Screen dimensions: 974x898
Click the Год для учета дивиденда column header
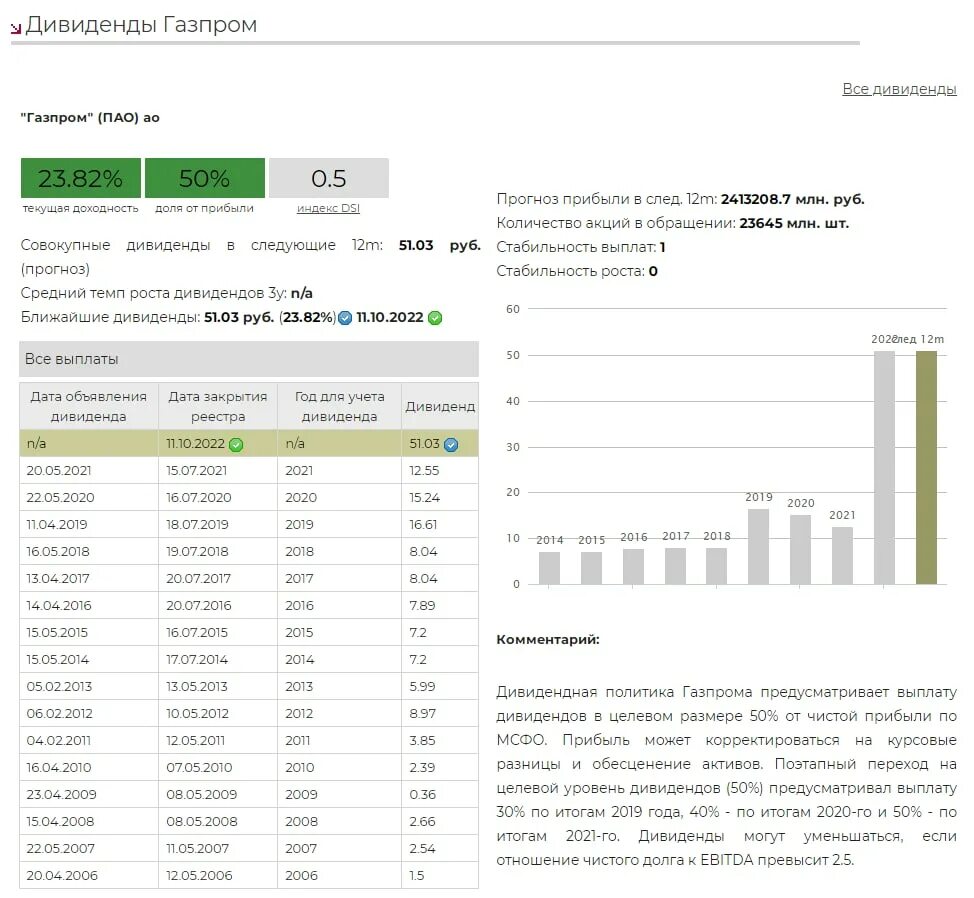tap(339, 406)
